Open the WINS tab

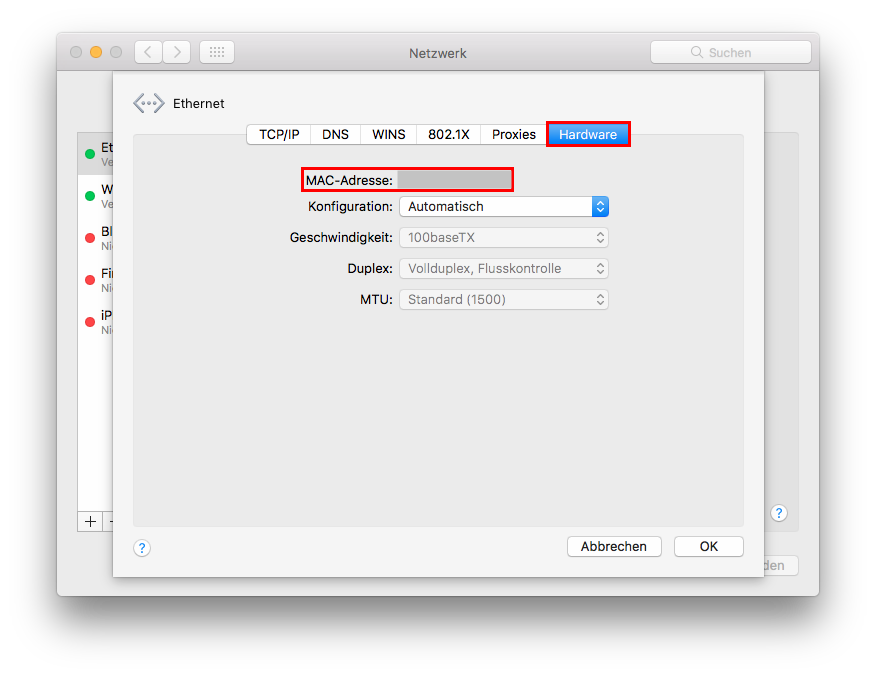tap(389, 134)
